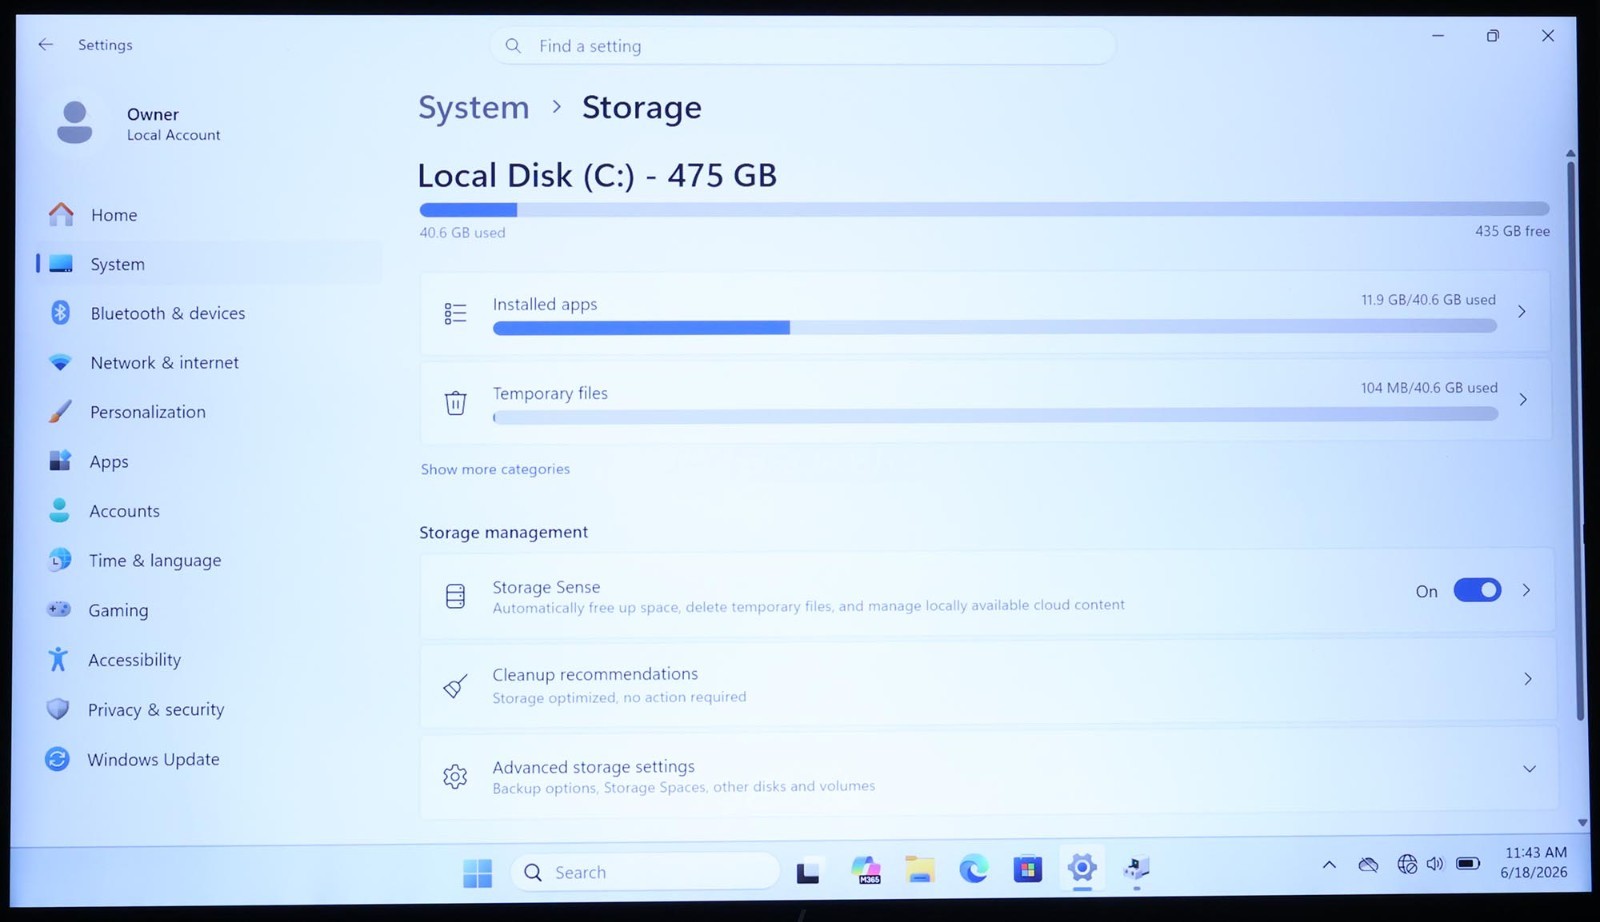Click the taskbar Search box
The width and height of the screenshot is (1600, 922).
tap(645, 872)
